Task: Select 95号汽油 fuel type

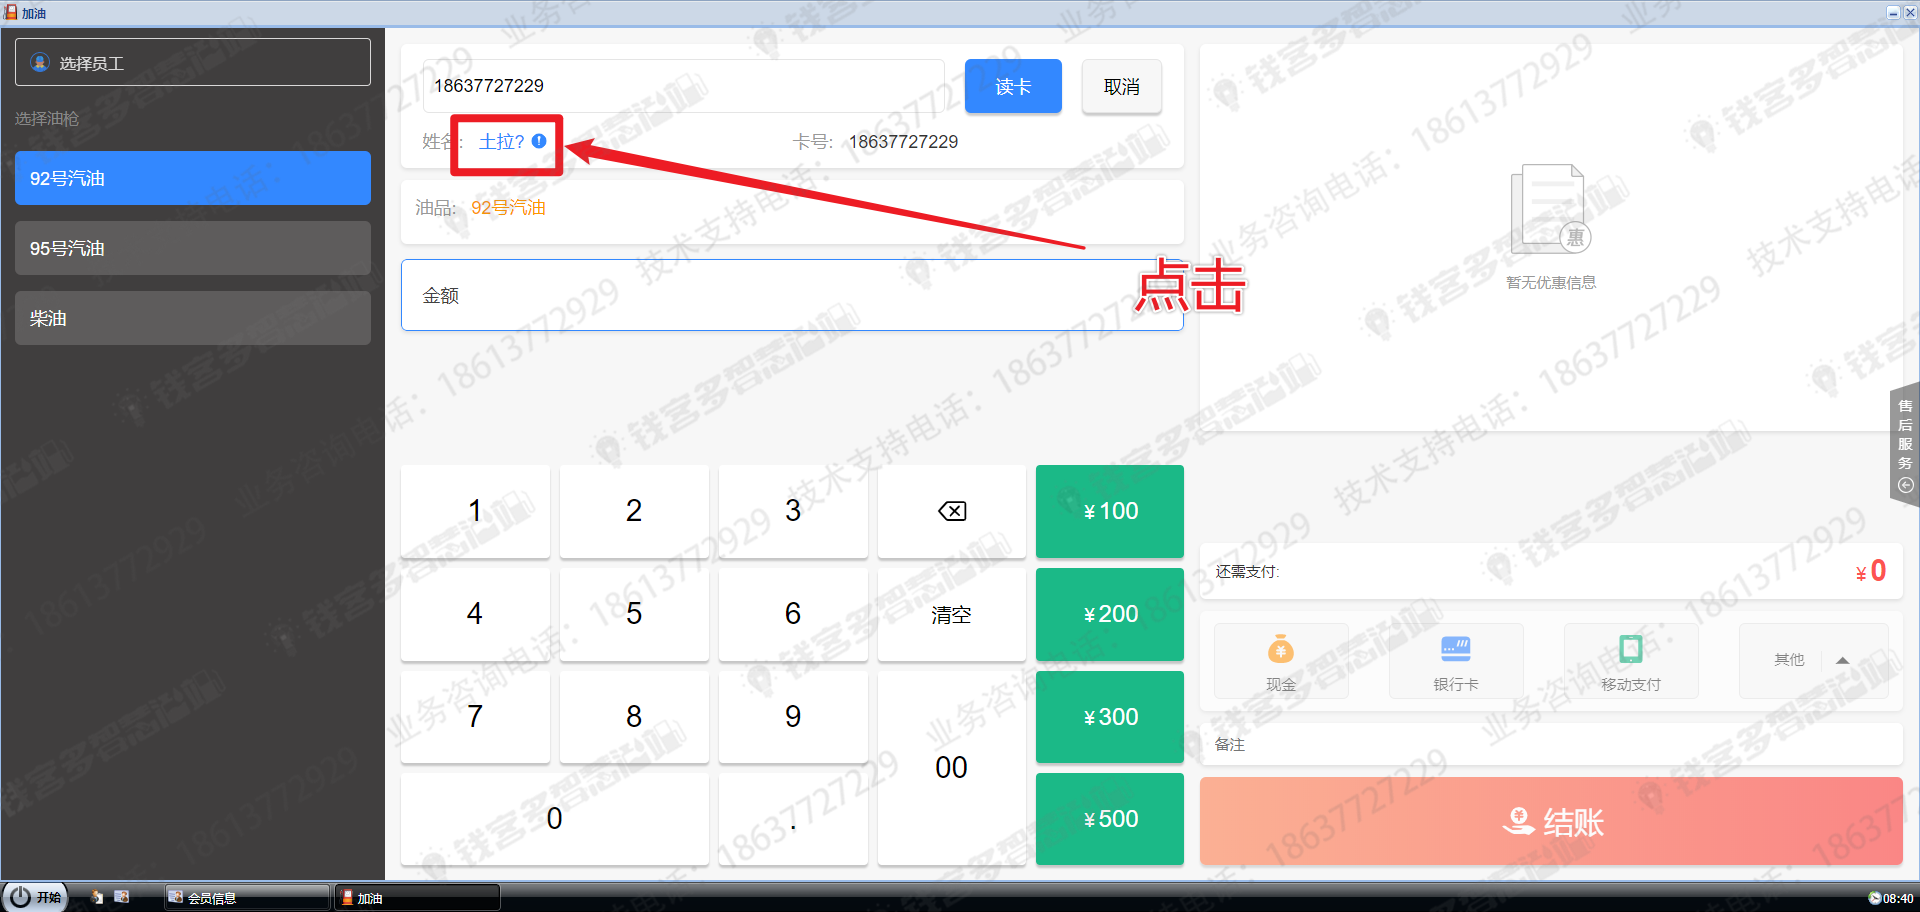Action: 193,248
